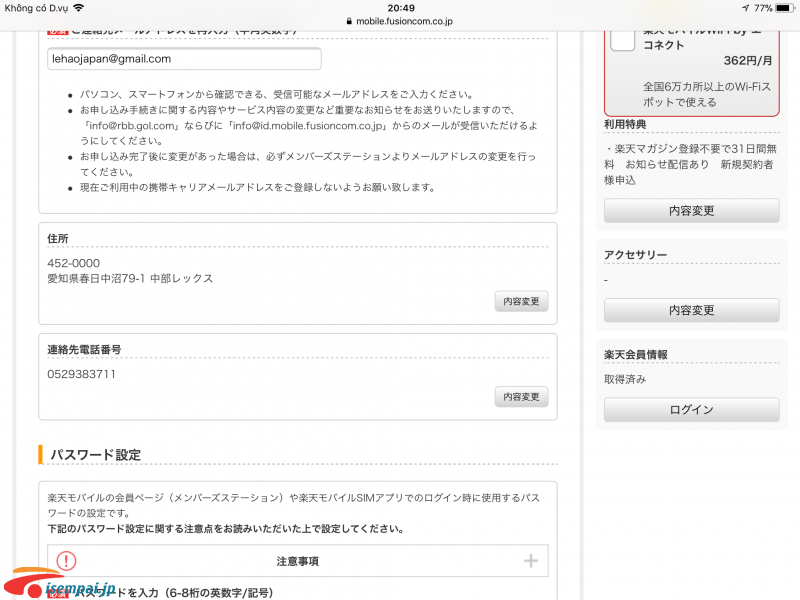This screenshot has height=600, width=800.
Task: Click the 連絡先電話番号 heading
Action: click(84, 349)
